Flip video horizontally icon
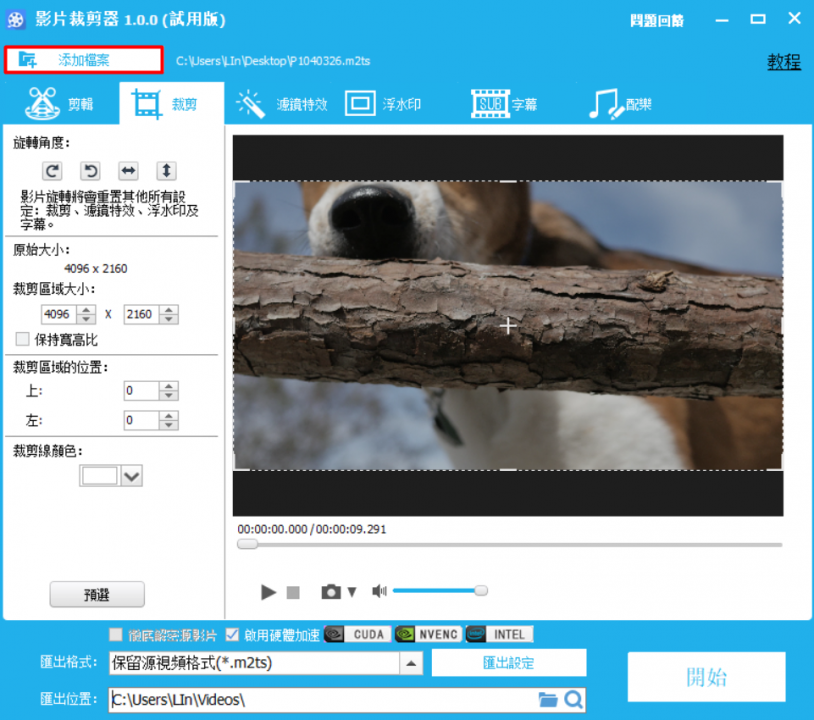Viewport: 814px width, 720px height. (x=128, y=171)
